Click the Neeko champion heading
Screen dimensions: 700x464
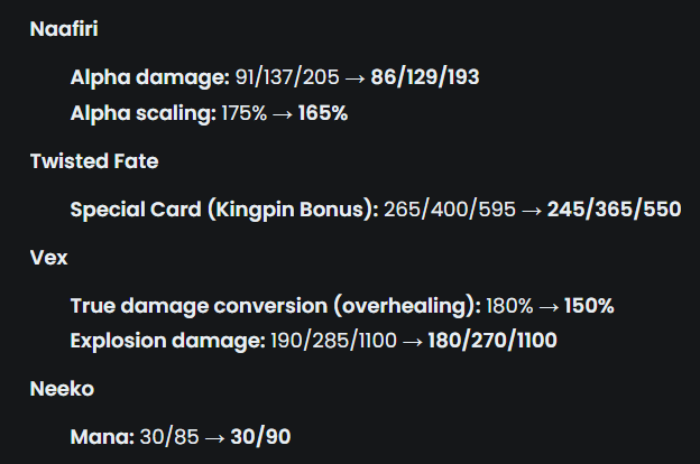click(62, 389)
